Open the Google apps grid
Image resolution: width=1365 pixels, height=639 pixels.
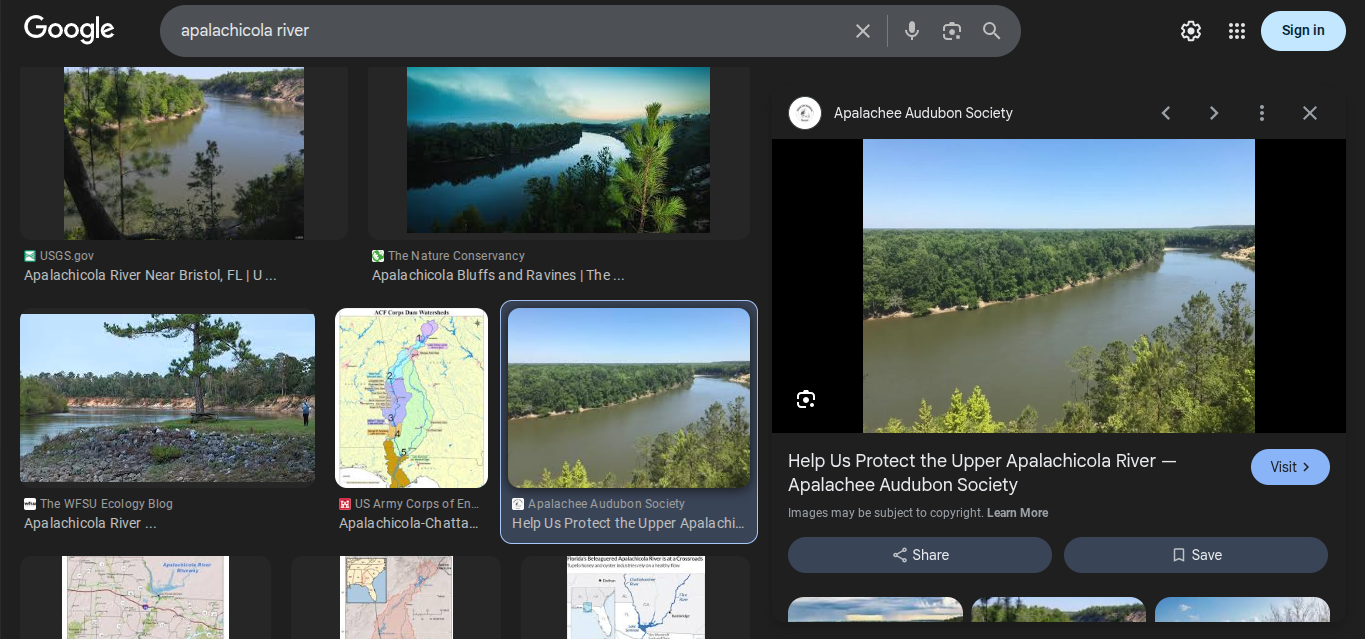[1237, 31]
